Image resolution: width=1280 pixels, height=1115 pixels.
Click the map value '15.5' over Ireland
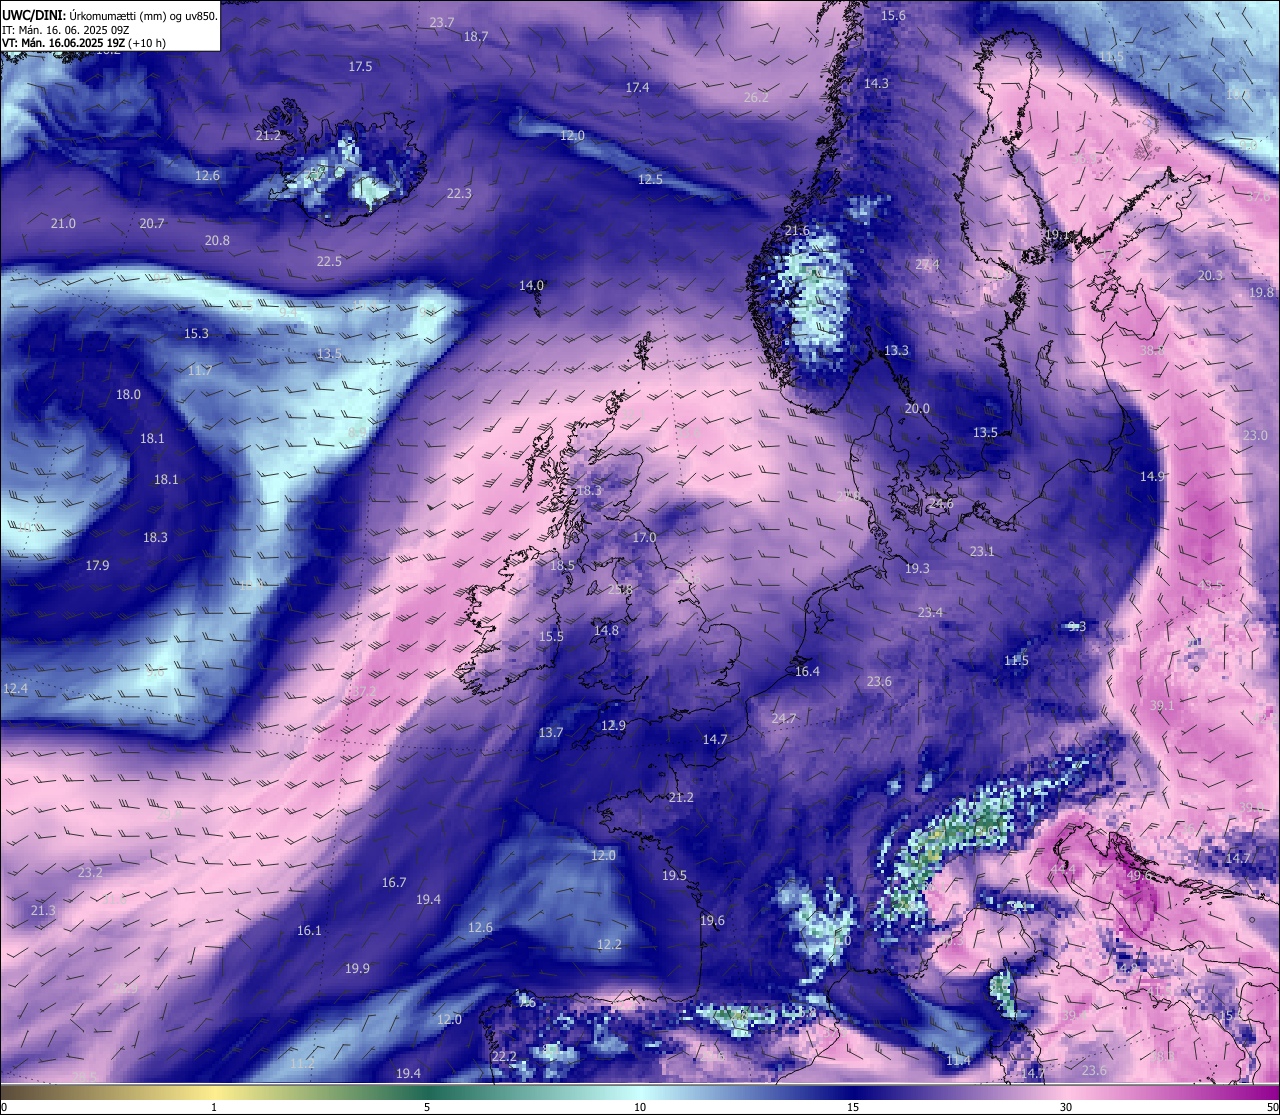551,636
